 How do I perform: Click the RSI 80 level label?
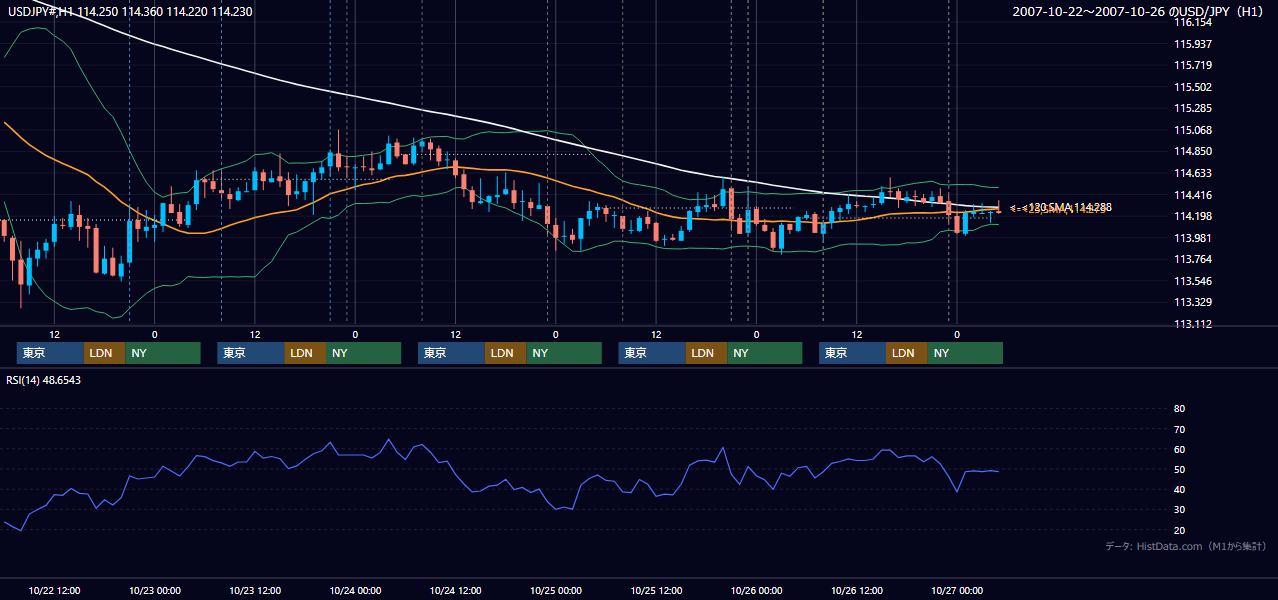1179,409
